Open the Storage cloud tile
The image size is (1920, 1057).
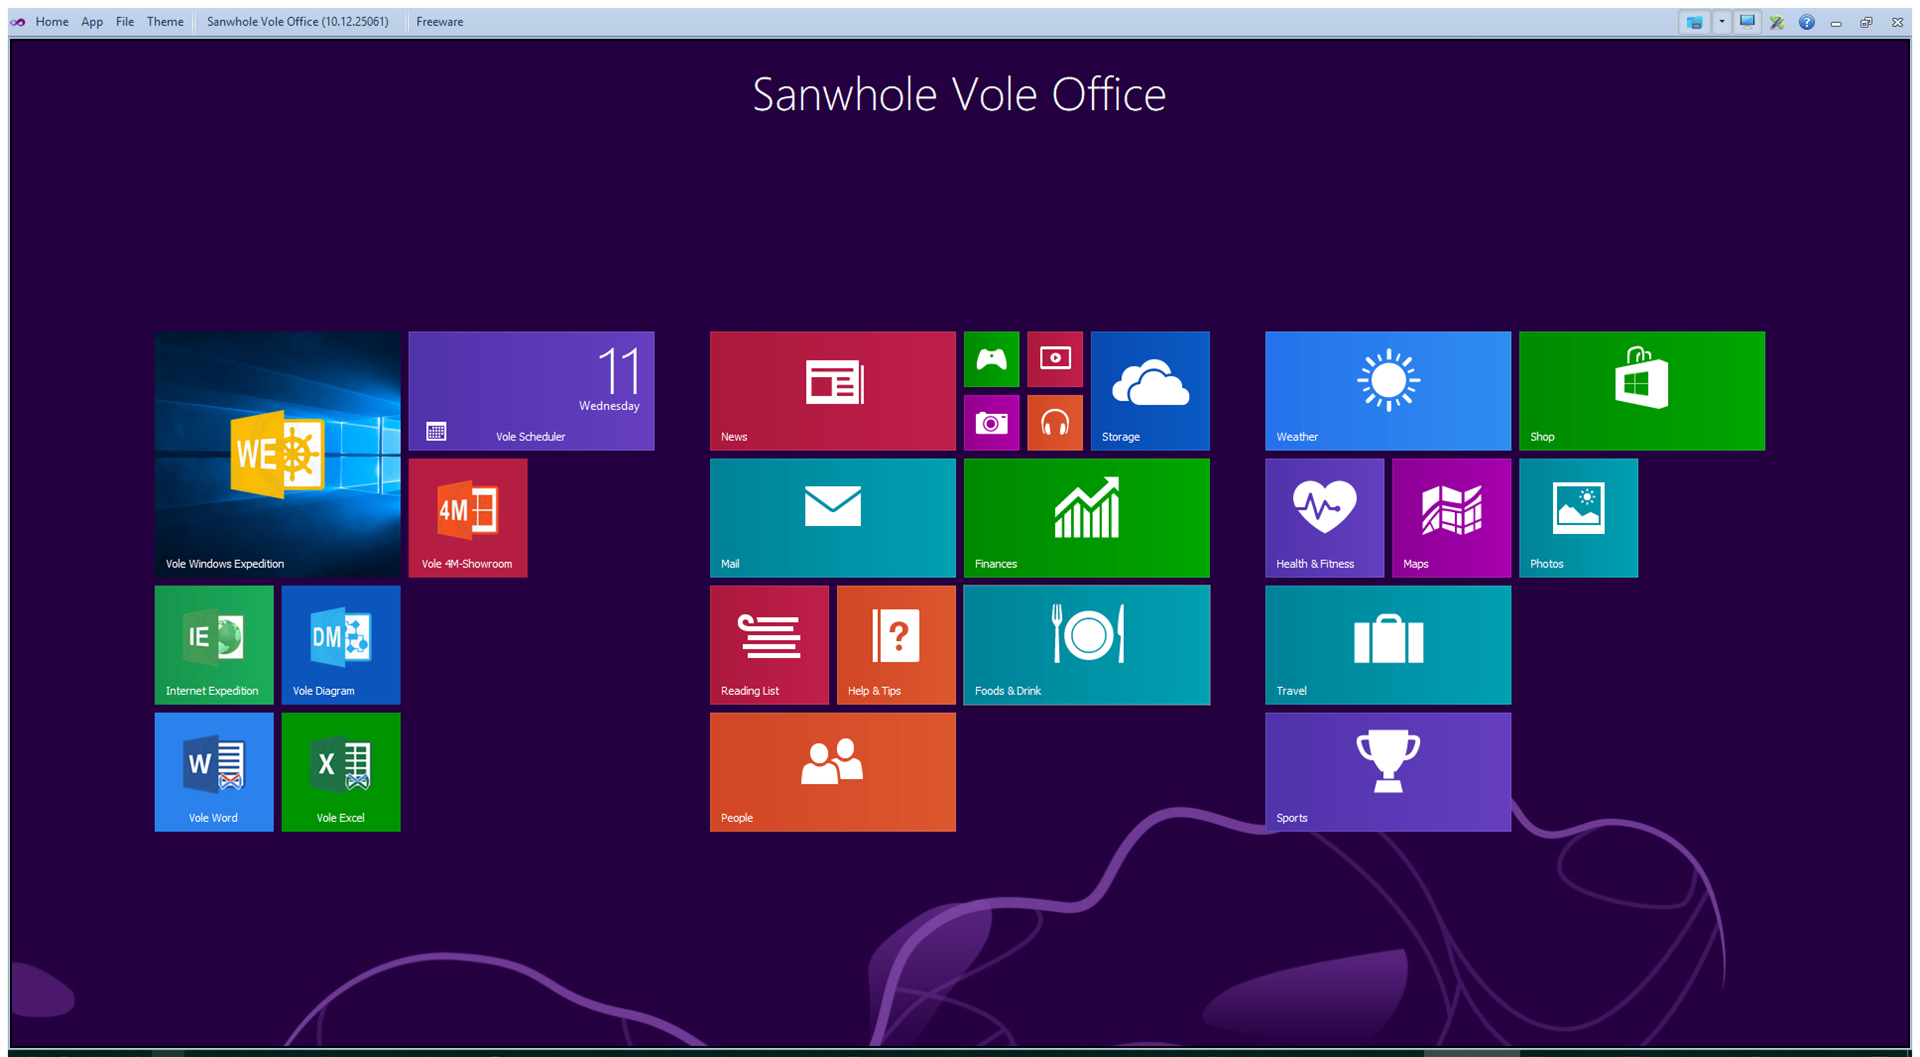1149,390
